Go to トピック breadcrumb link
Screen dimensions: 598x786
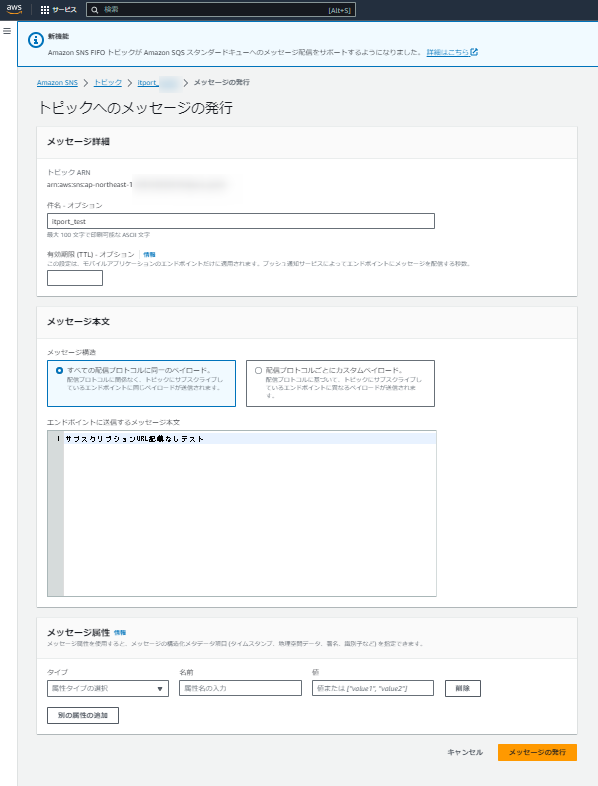tap(108, 83)
